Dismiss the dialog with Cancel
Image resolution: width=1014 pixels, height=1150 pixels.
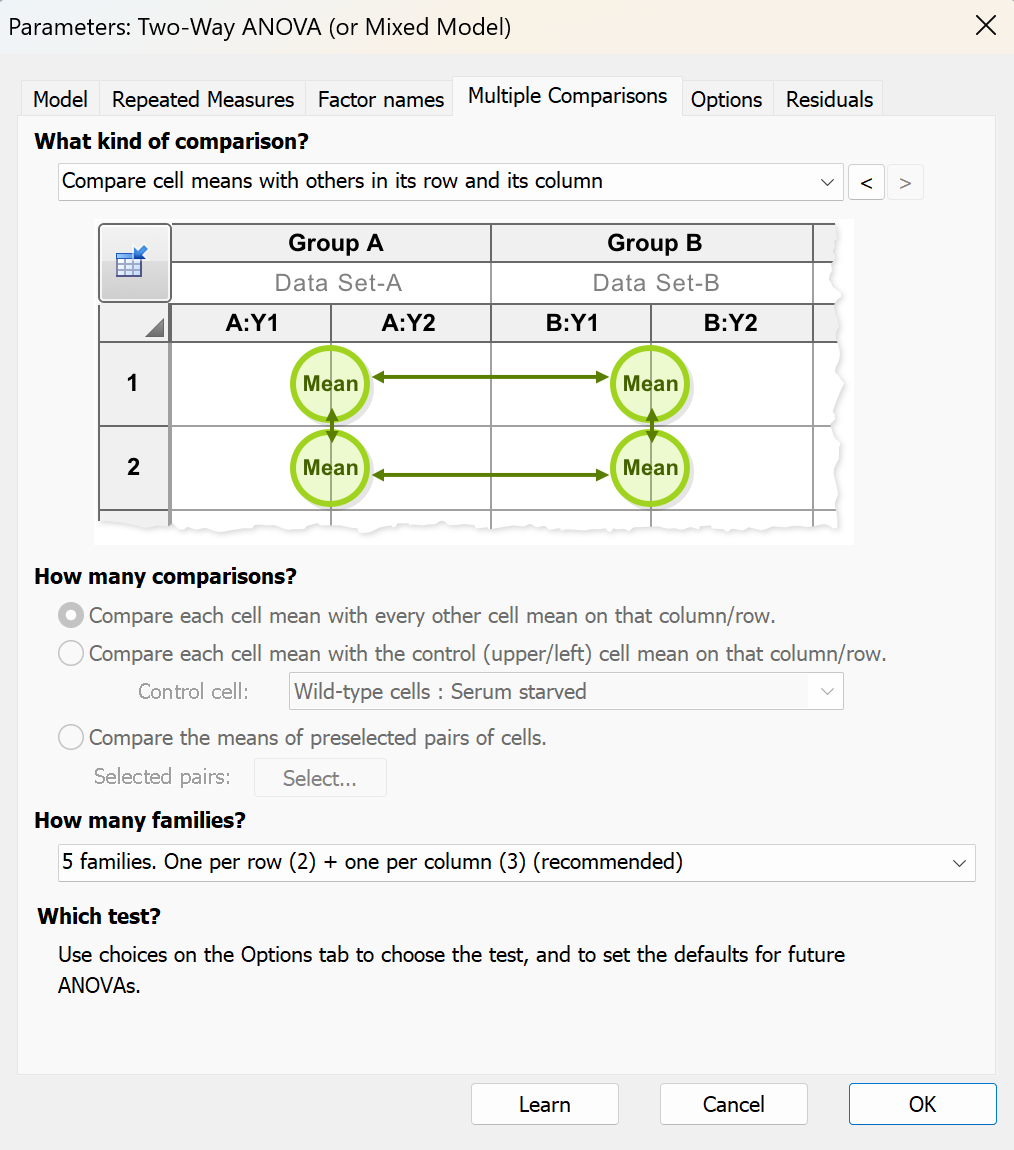tap(733, 1104)
